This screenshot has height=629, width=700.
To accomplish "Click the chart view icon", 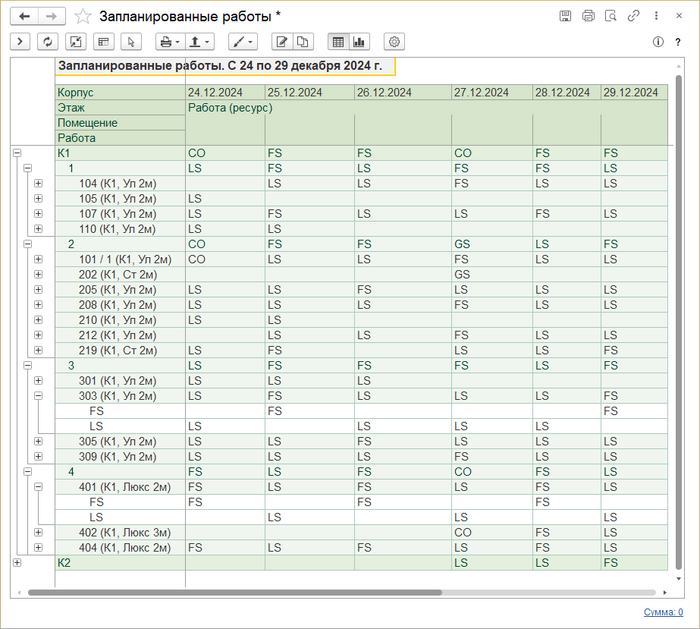I will [x=360, y=42].
